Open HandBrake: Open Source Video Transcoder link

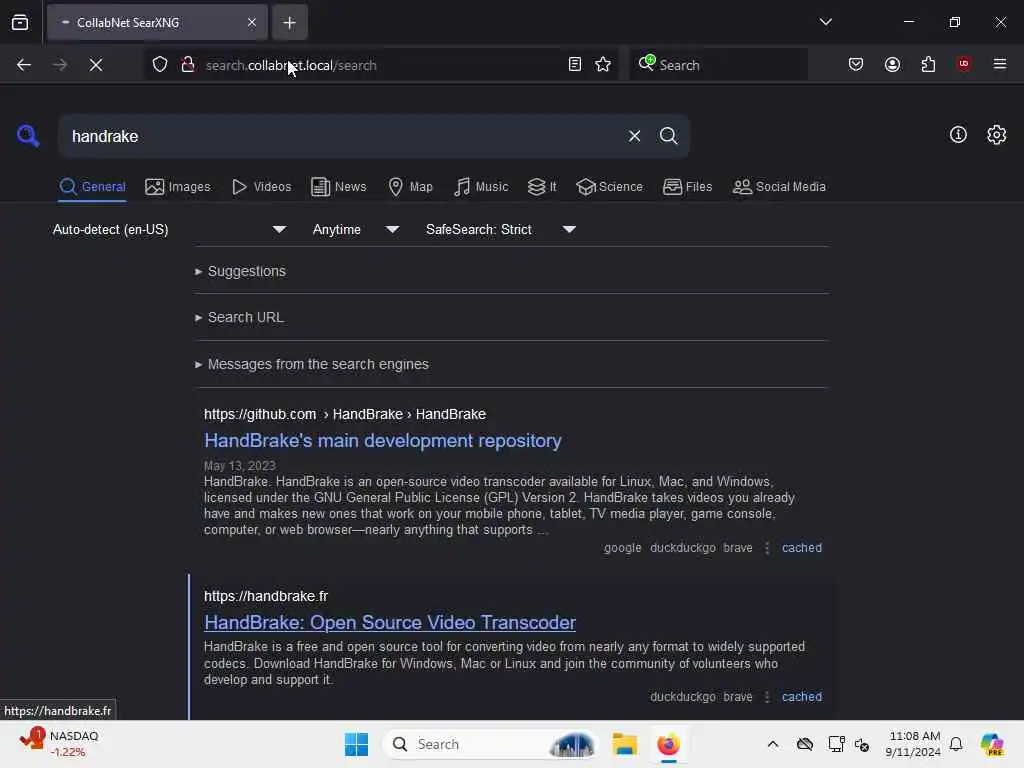pos(390,622)
